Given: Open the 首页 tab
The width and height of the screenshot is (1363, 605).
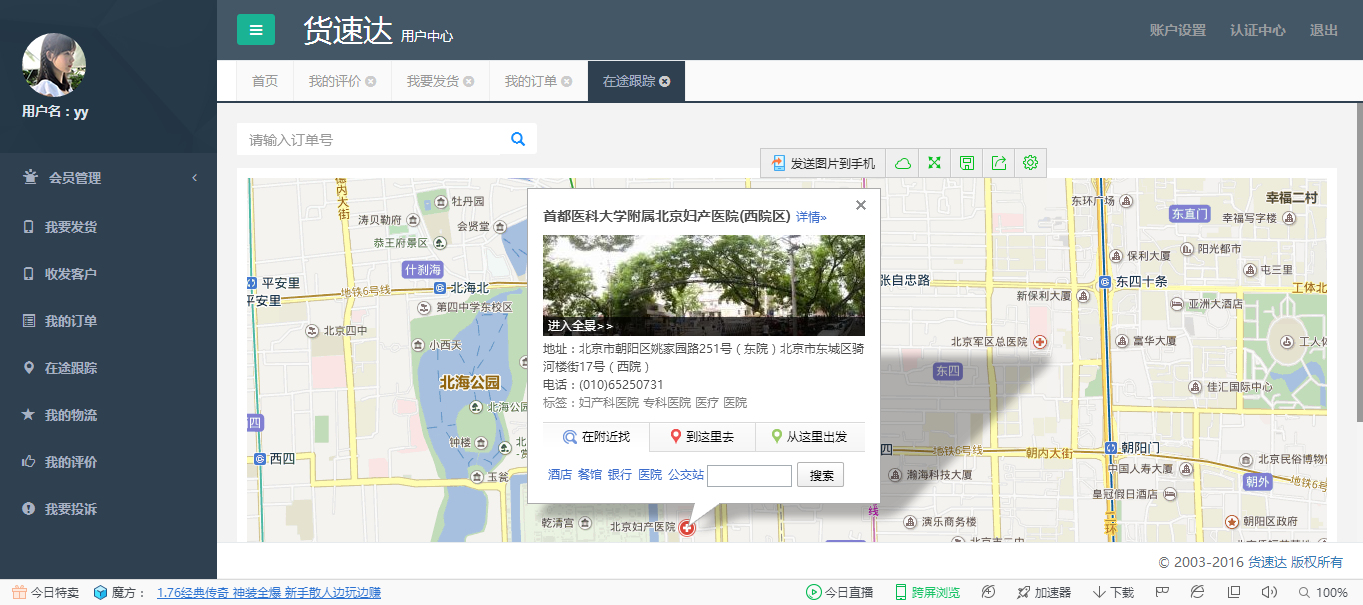Looking at the screenshot, I should tap(265, 82).
